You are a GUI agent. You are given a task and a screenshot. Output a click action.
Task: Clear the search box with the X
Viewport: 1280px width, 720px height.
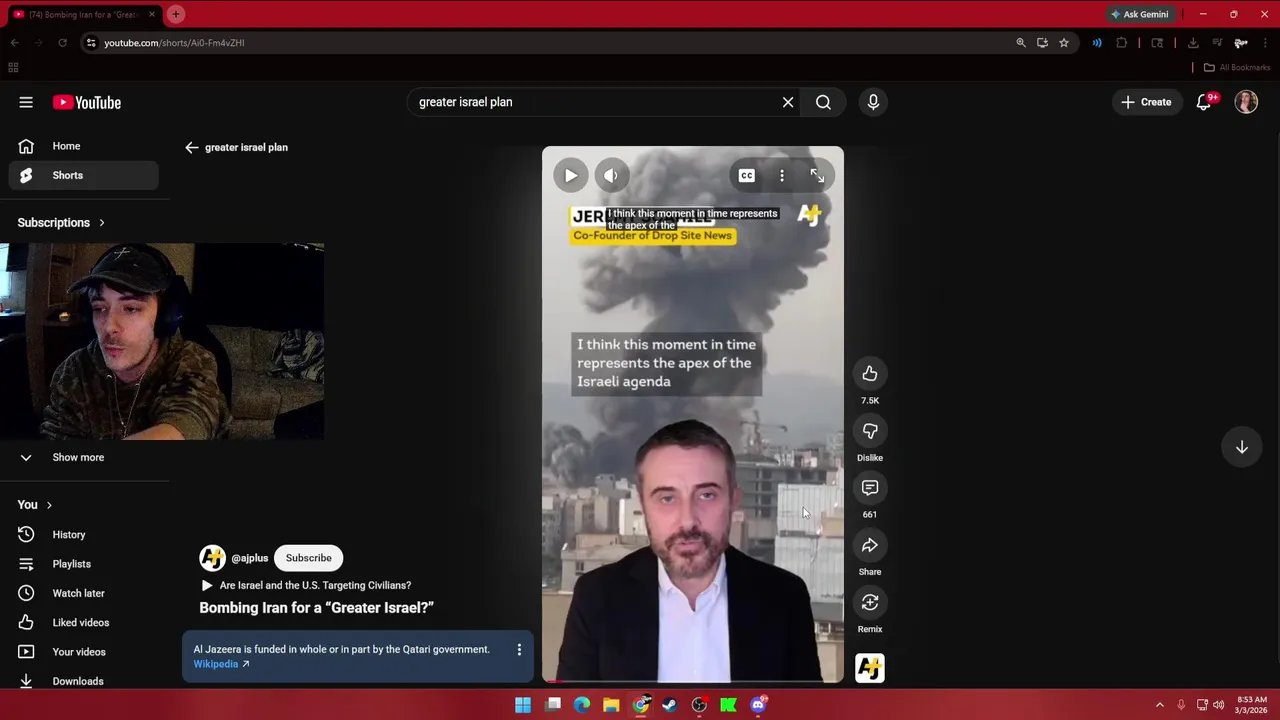tap(788, 102)
